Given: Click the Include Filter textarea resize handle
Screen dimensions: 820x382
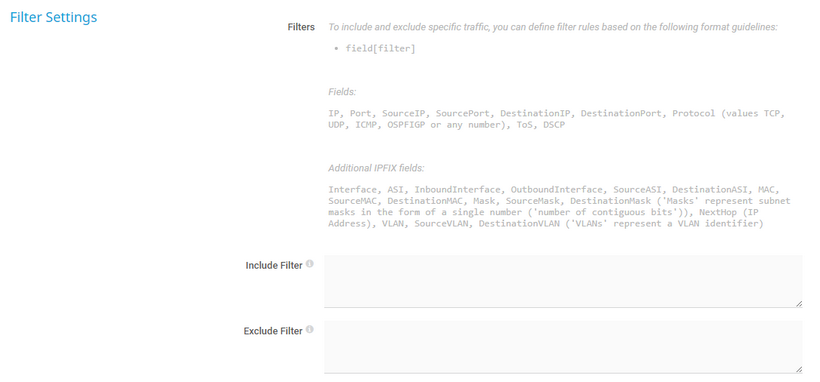Looking at the screenshot, I should click(x=799, y=304).
